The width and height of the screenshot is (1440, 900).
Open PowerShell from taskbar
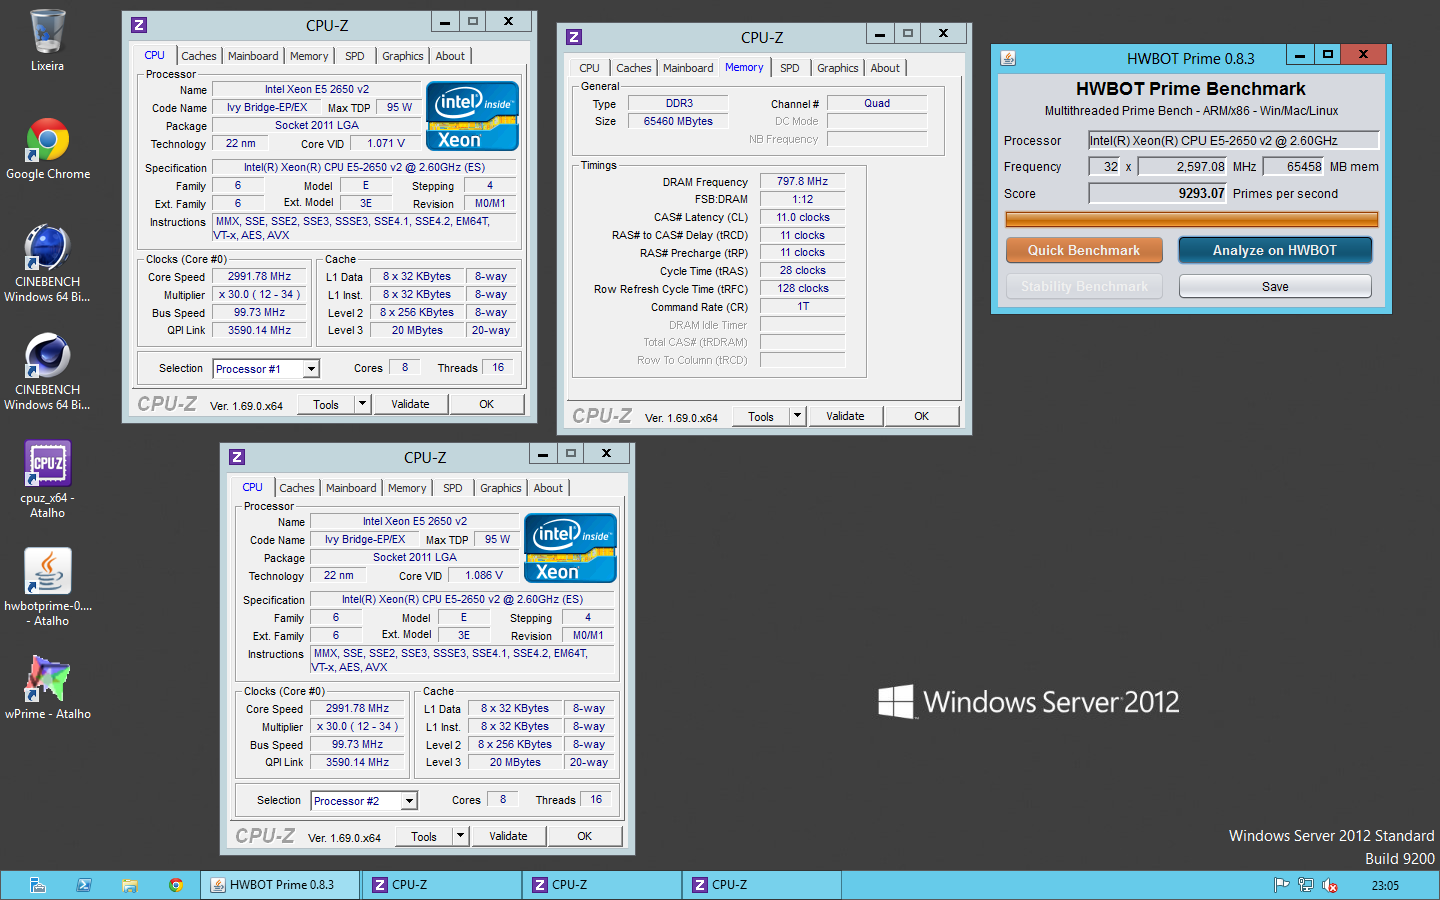click(84, 885)
